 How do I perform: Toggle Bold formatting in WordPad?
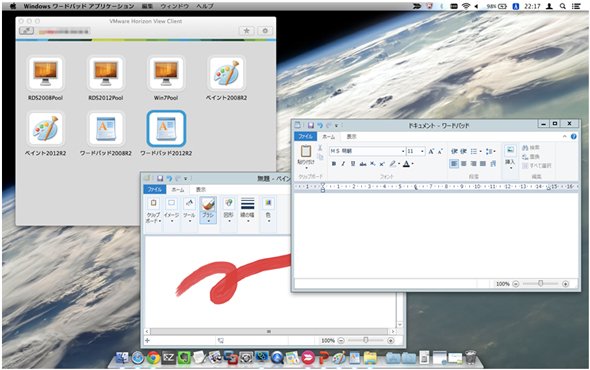tap(333, 164)
